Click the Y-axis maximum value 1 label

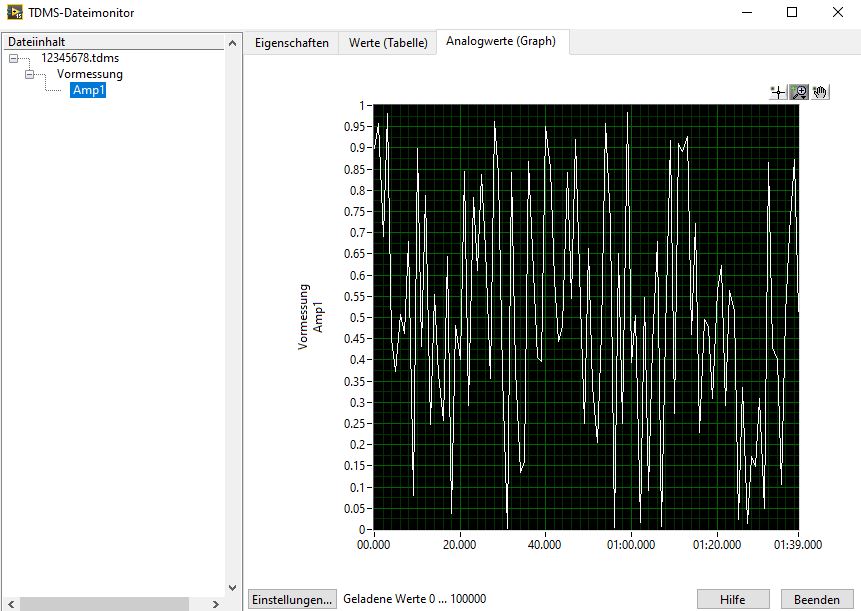[x=362, y=105]
